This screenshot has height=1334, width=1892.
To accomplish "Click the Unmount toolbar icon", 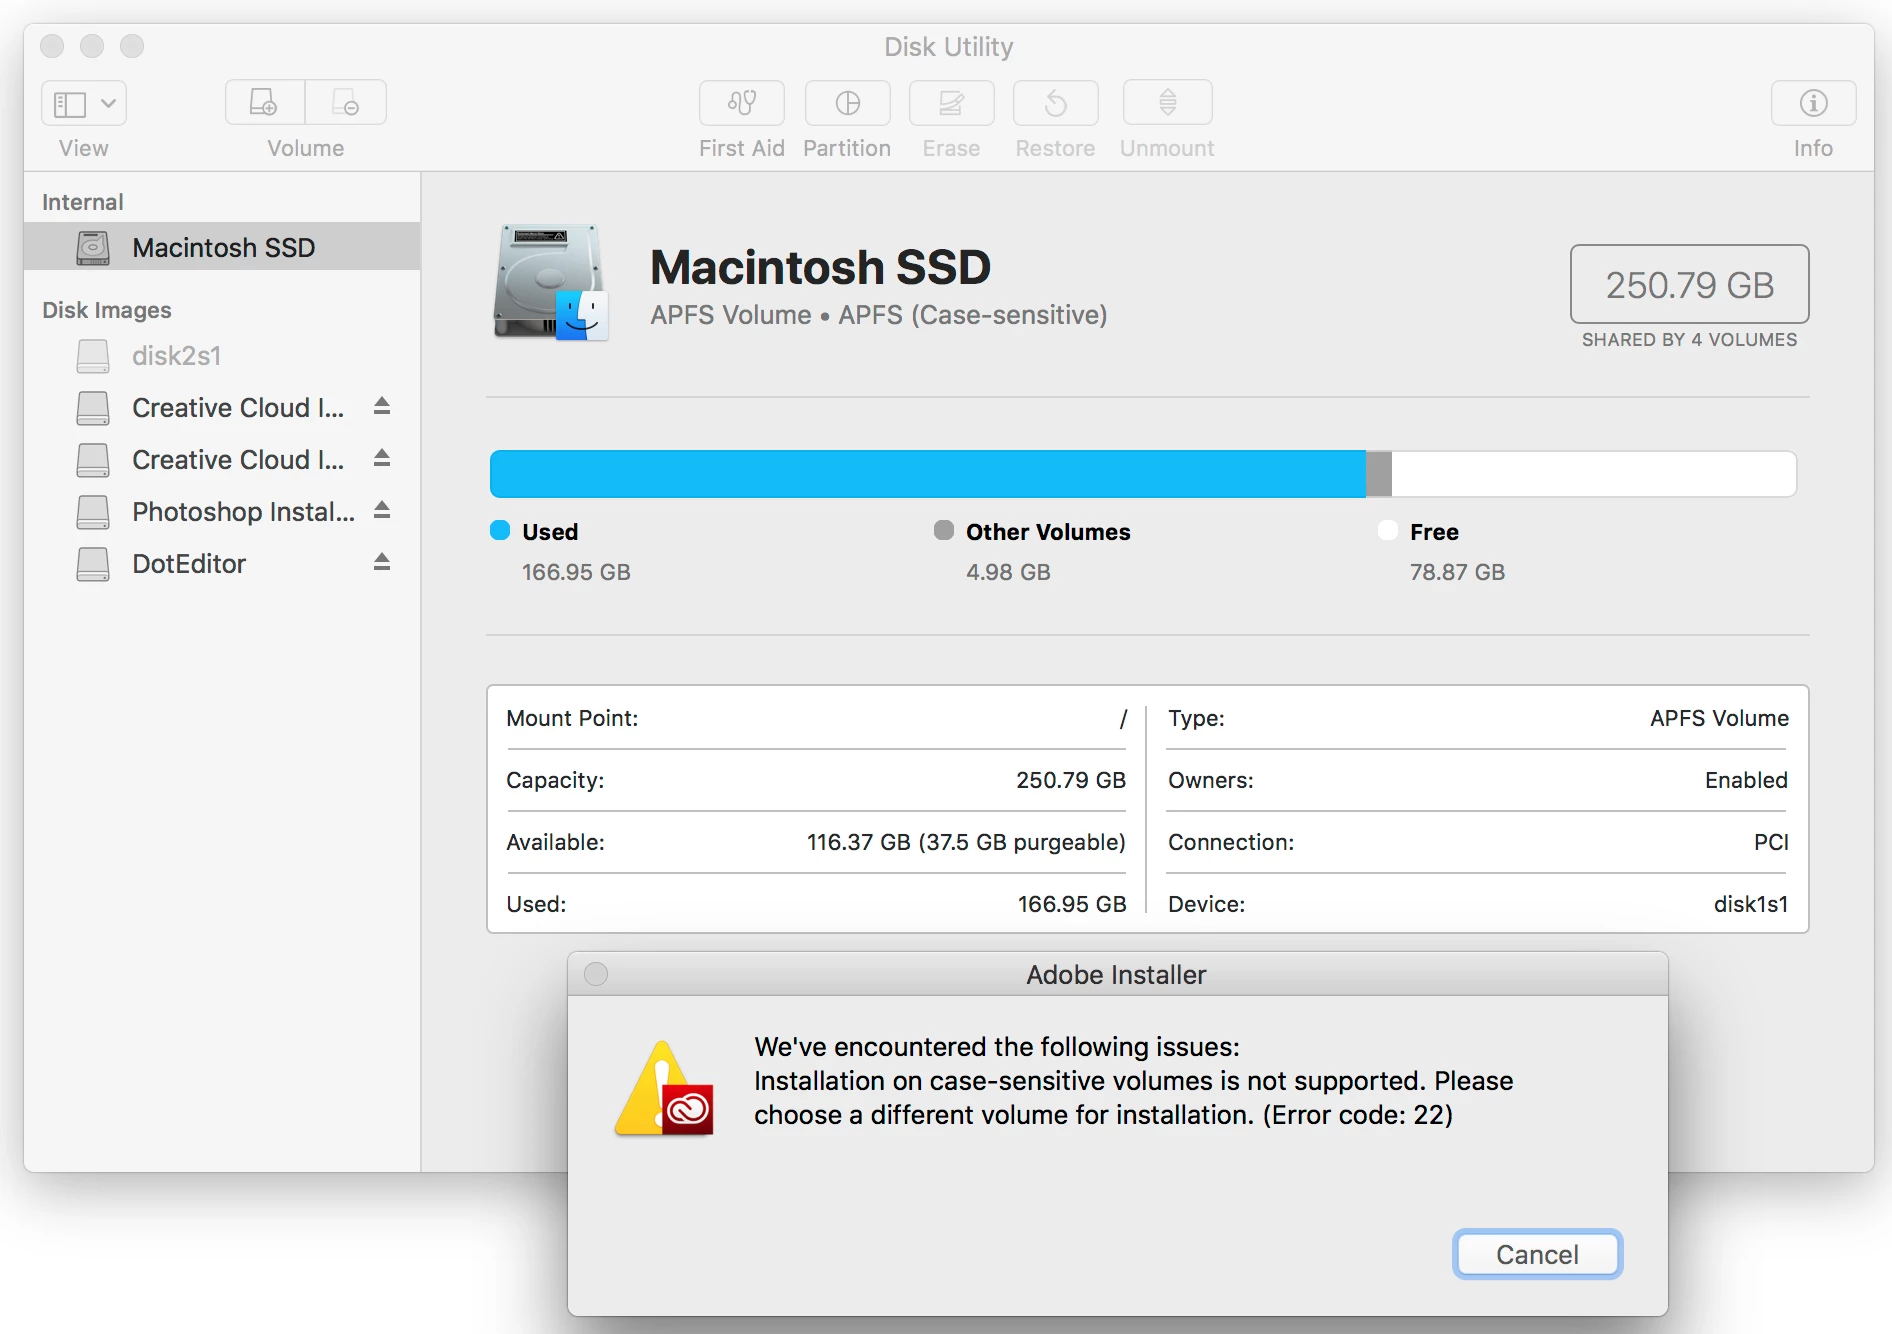I will pos(1167,103).
